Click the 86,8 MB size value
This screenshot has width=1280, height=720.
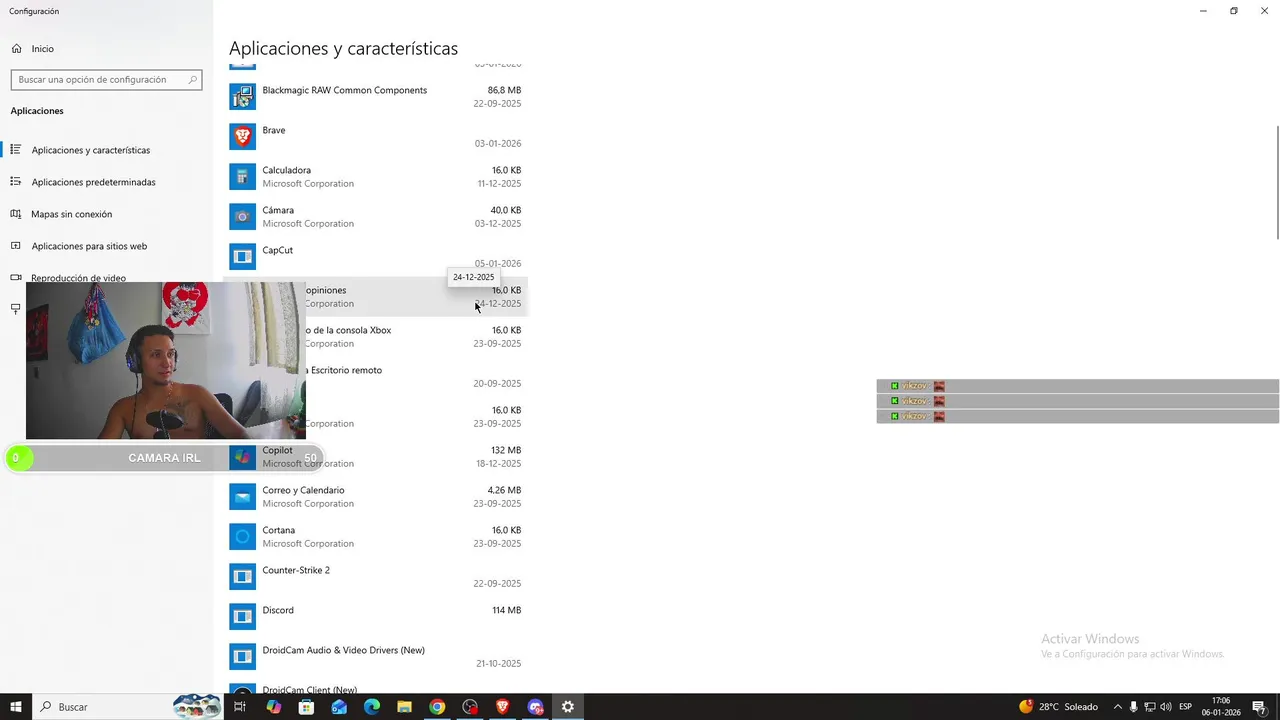(x=504, y=90)
